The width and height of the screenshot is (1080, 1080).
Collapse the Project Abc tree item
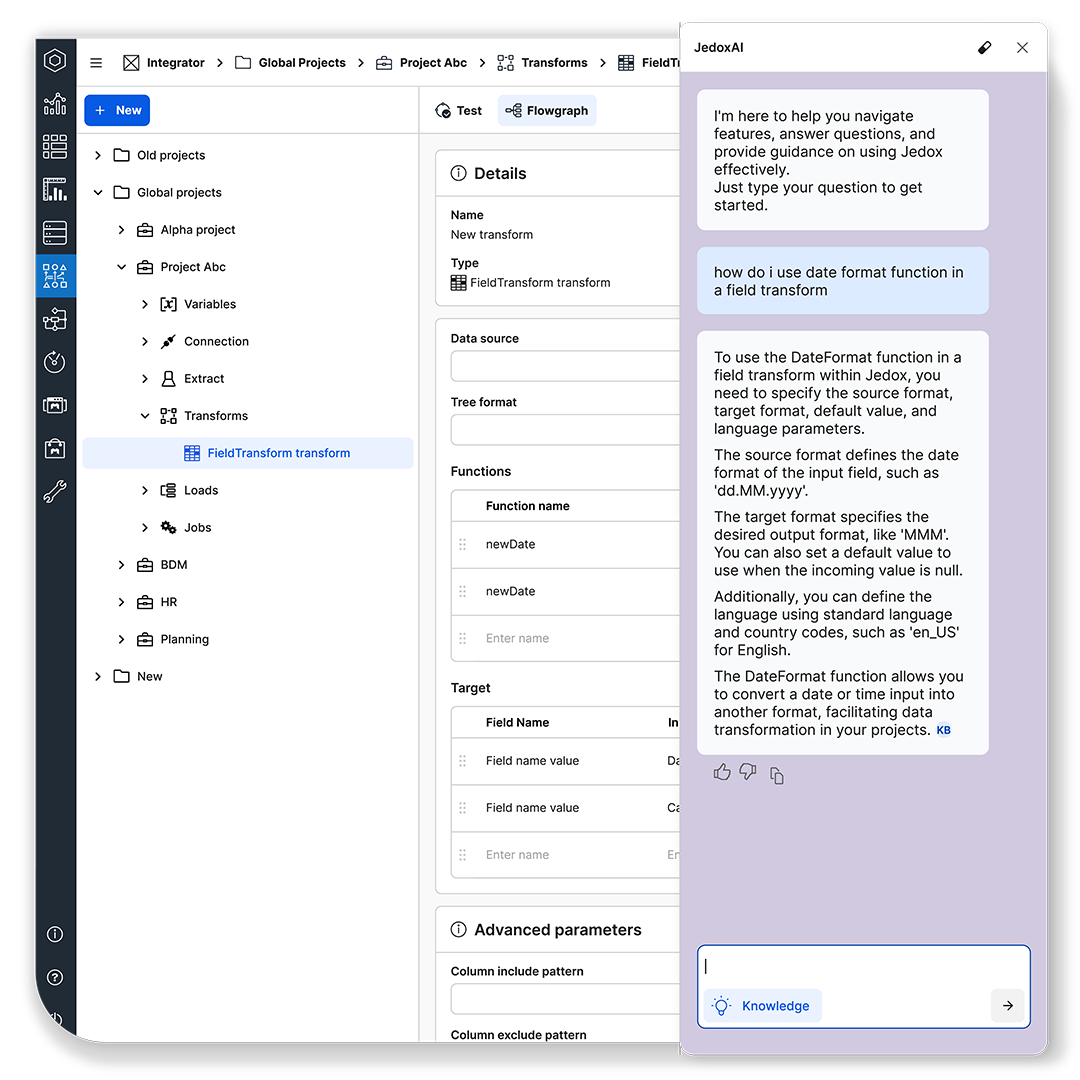(x=121, y=267)
